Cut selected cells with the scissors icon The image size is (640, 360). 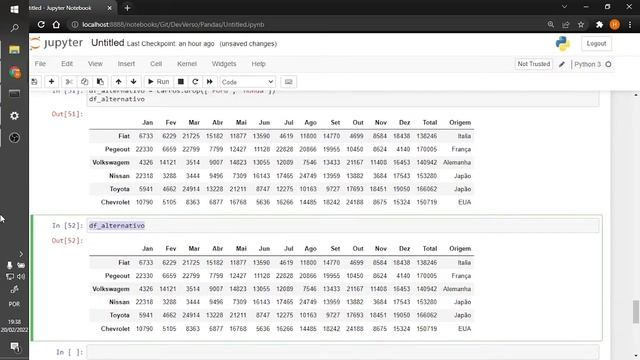[69, 82]
